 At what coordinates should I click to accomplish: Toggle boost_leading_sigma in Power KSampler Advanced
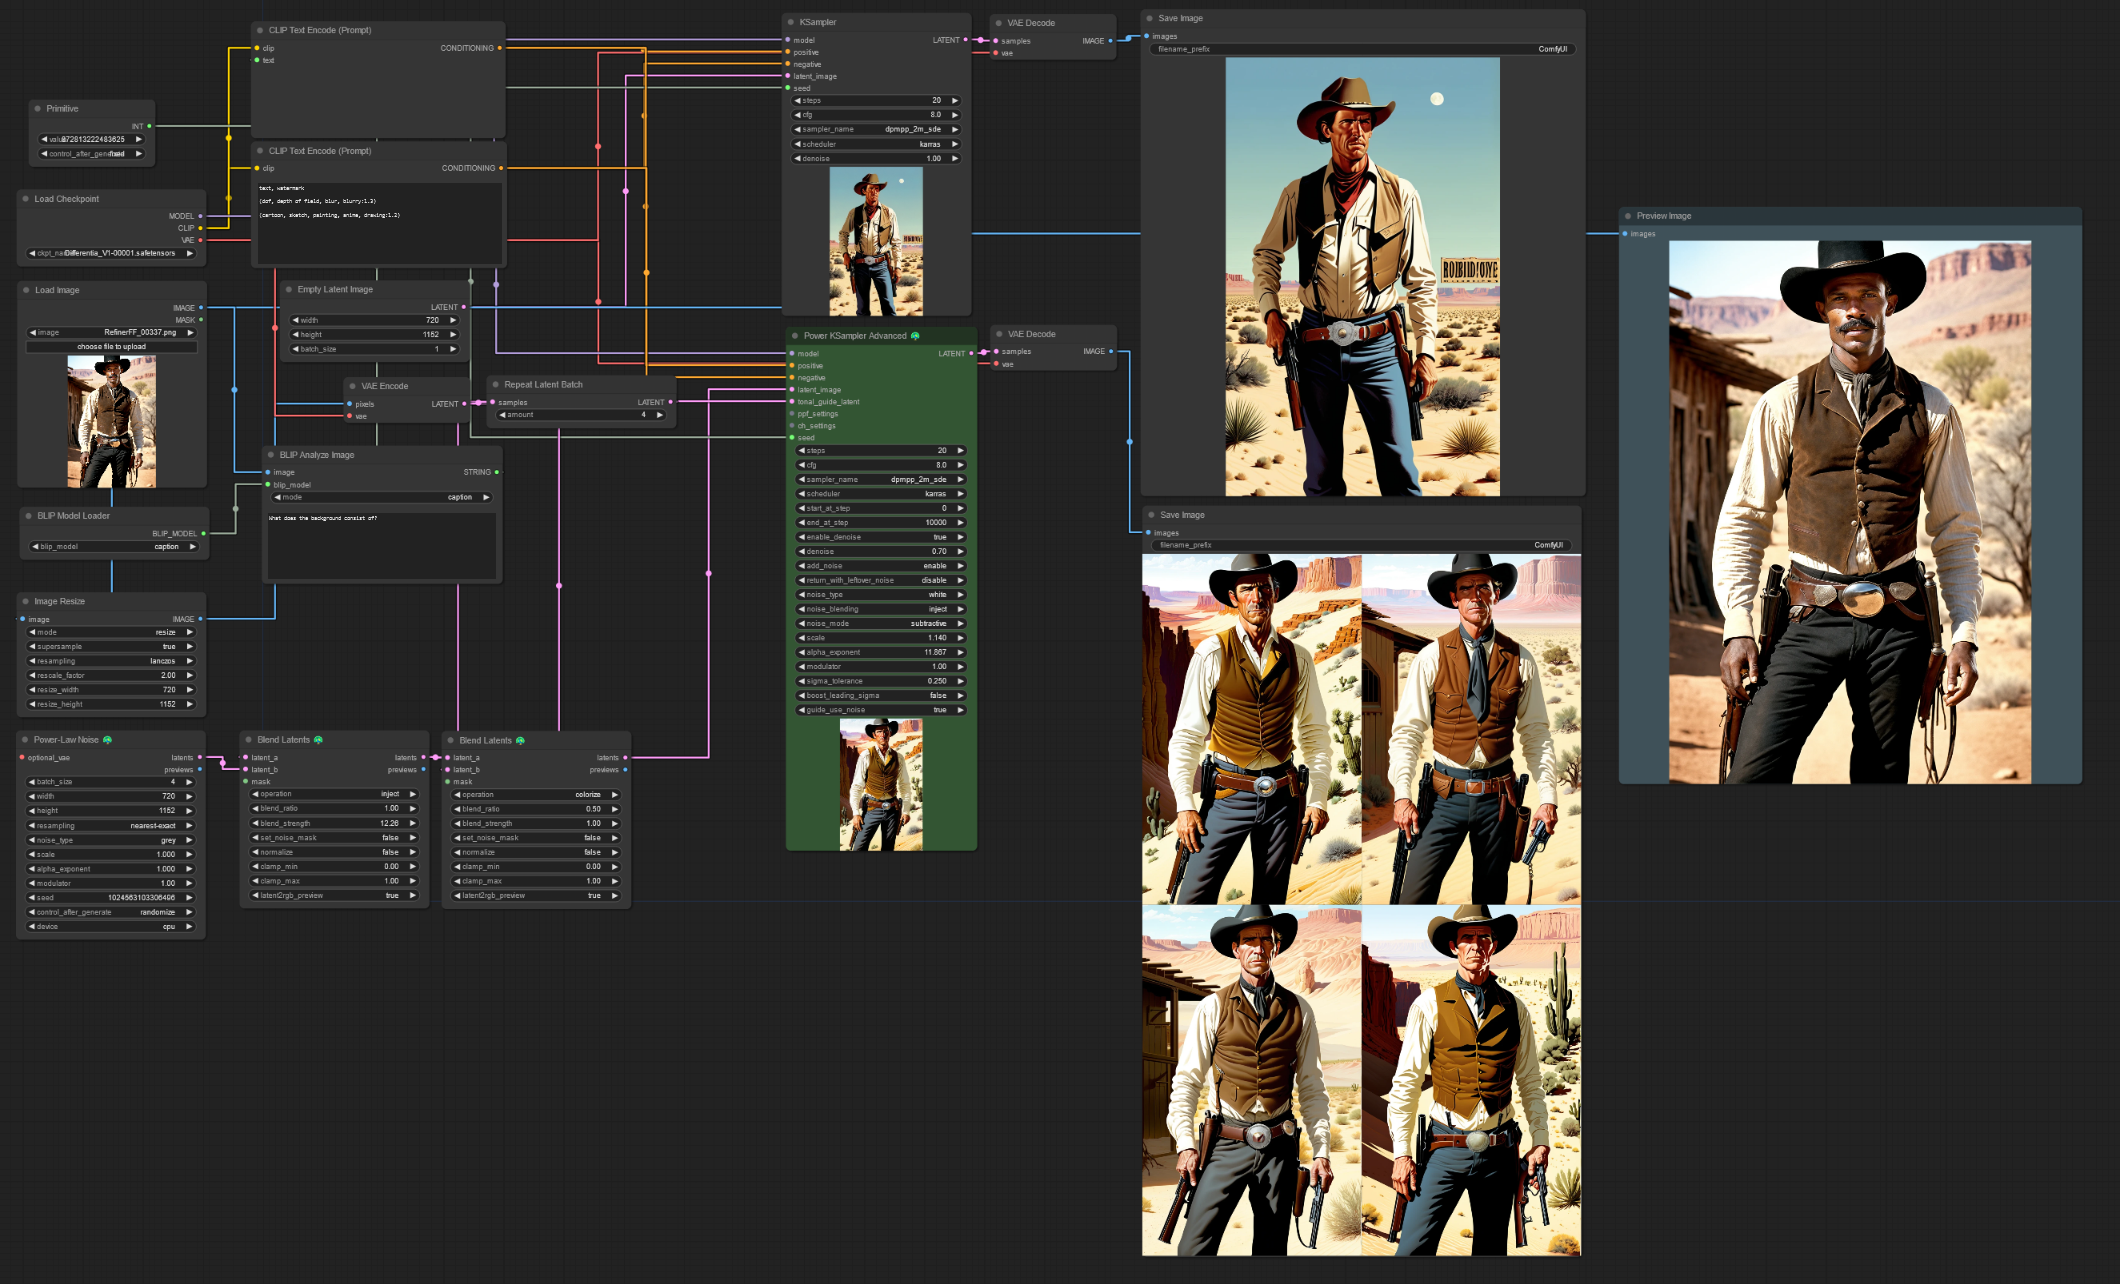coord(880,696)
